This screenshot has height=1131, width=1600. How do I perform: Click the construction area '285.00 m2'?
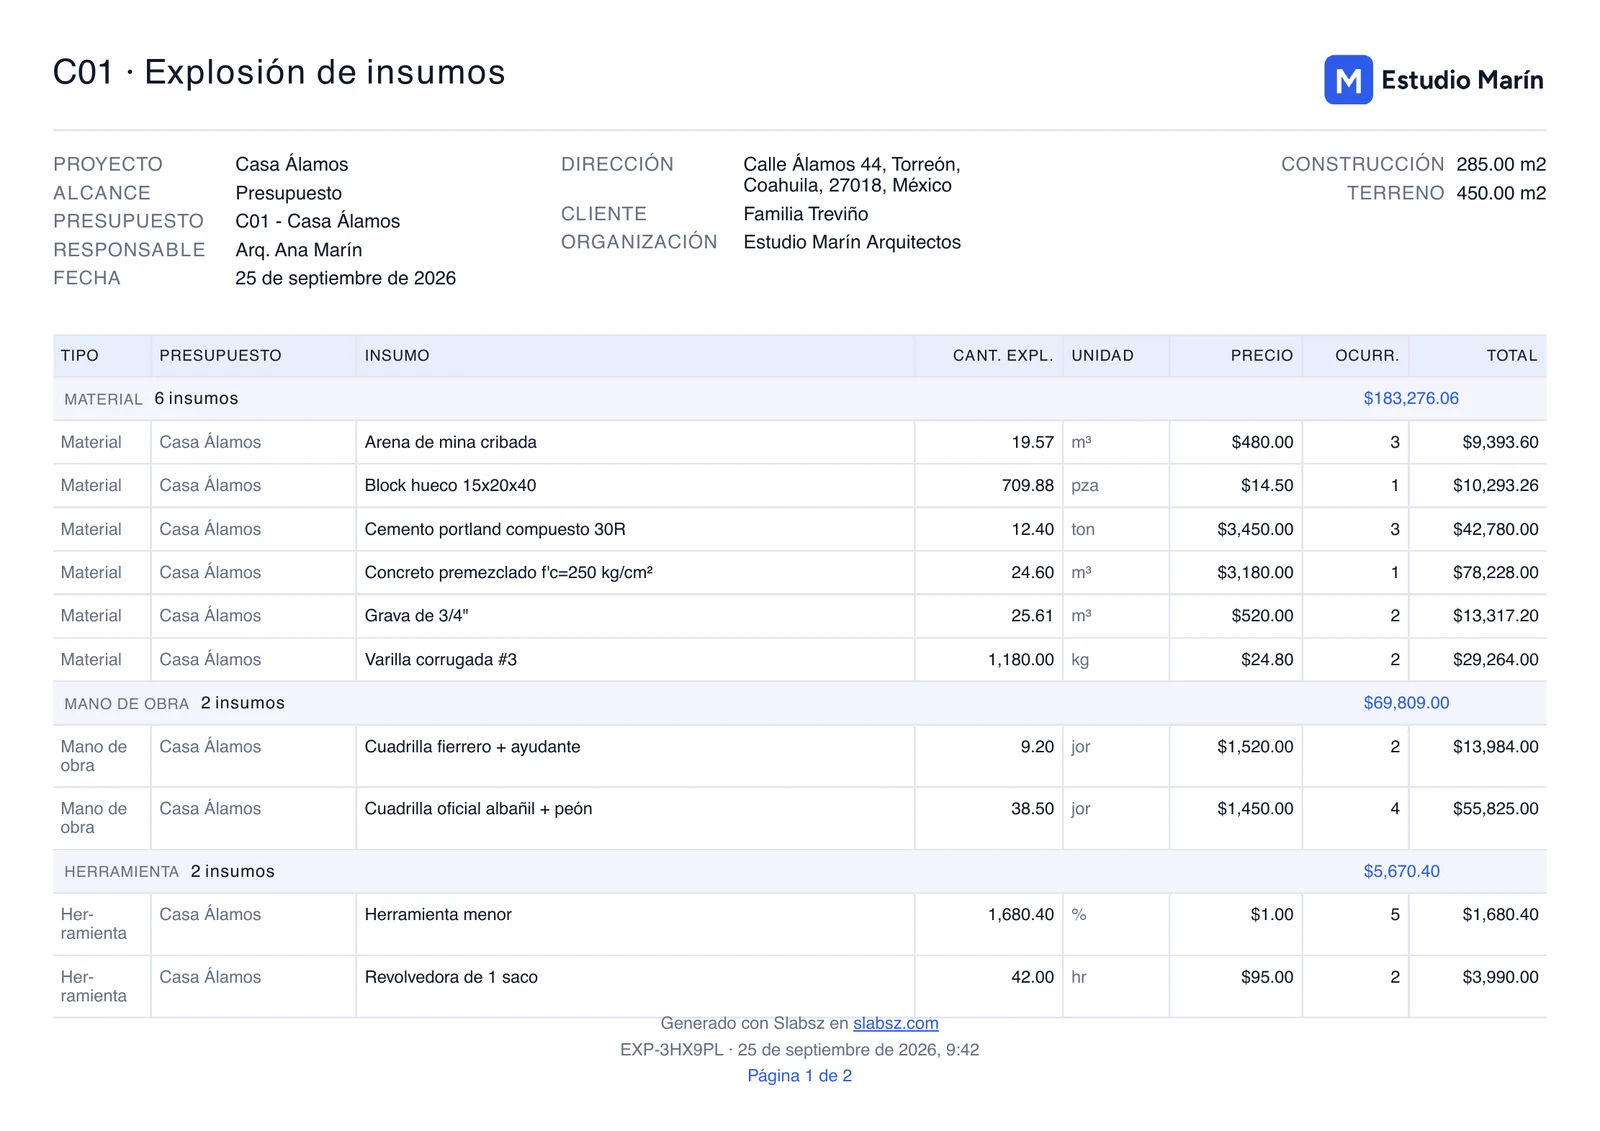[x=1501, y=164]
